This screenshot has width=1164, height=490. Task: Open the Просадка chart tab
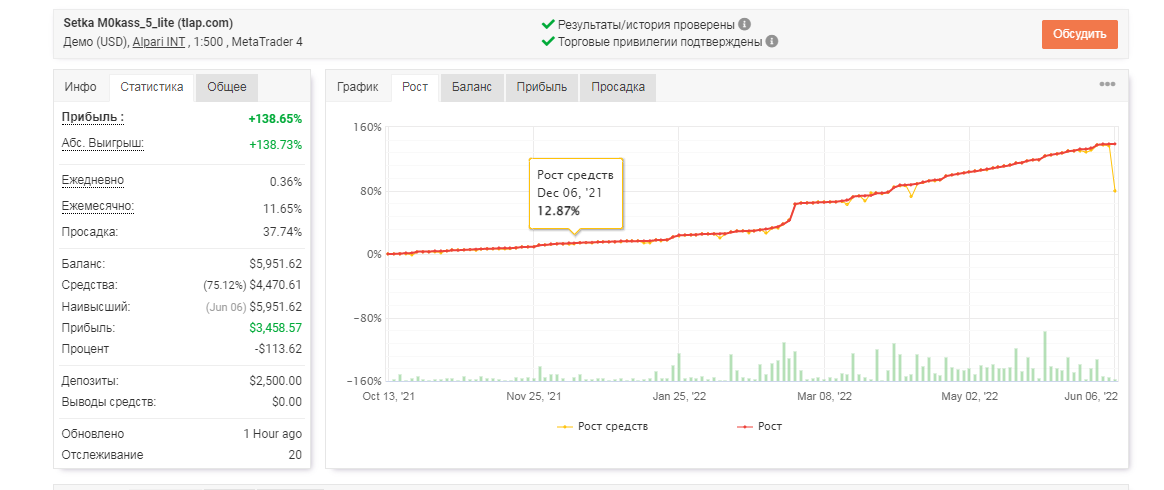click(x=618, y=87)
